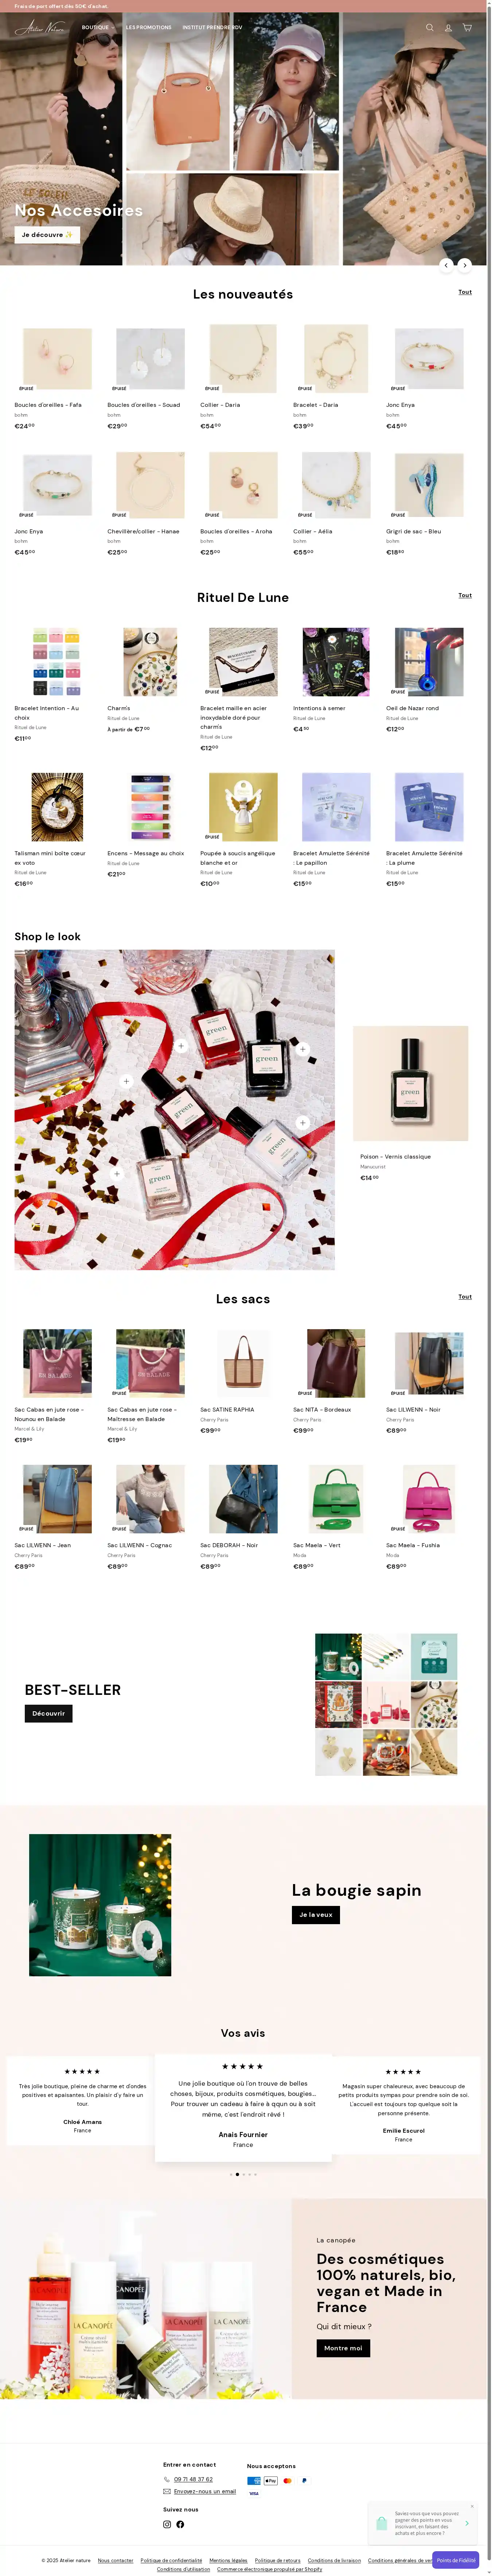The image size is (492, 2576).
Task: View all in Les nouveautés via Tout
Action: pos(465,292)
